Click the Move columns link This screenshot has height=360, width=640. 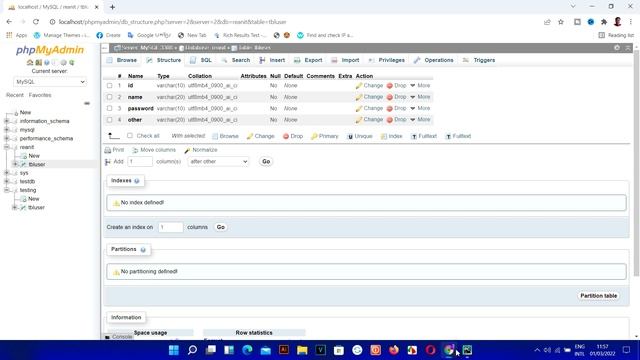point(154,150)
